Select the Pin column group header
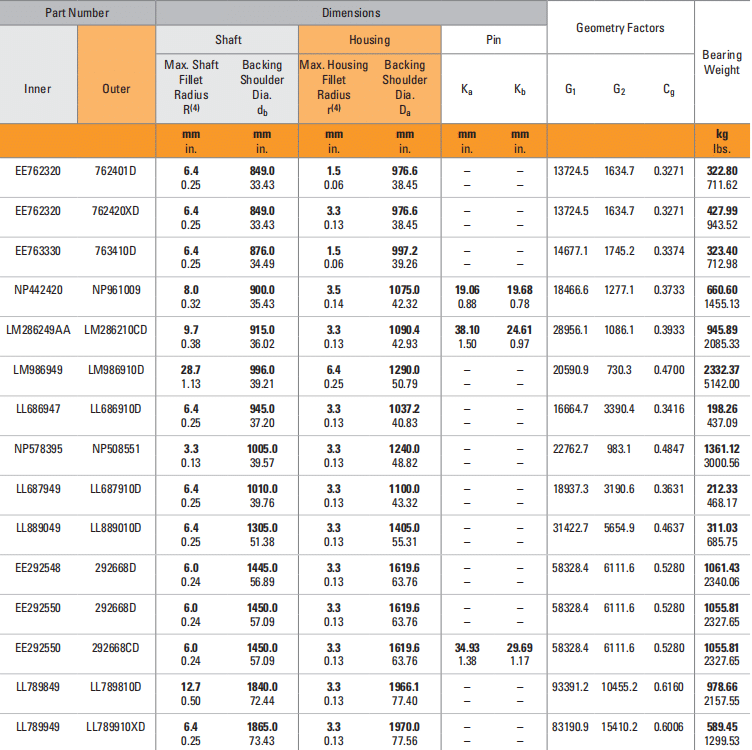752x750 pixels. pos(493,40)
